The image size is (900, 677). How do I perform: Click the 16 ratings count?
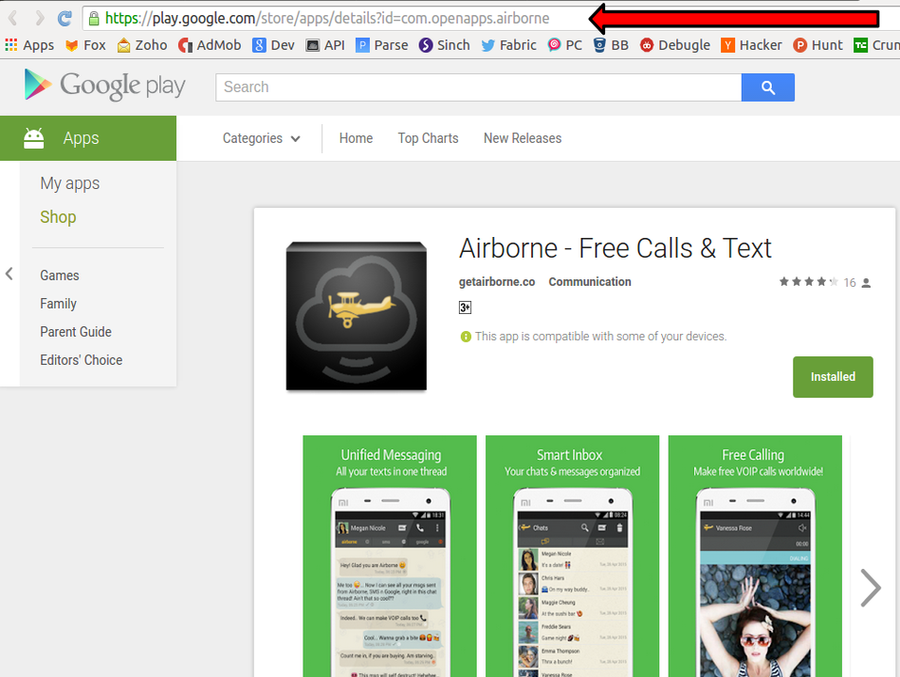point(849,282)
